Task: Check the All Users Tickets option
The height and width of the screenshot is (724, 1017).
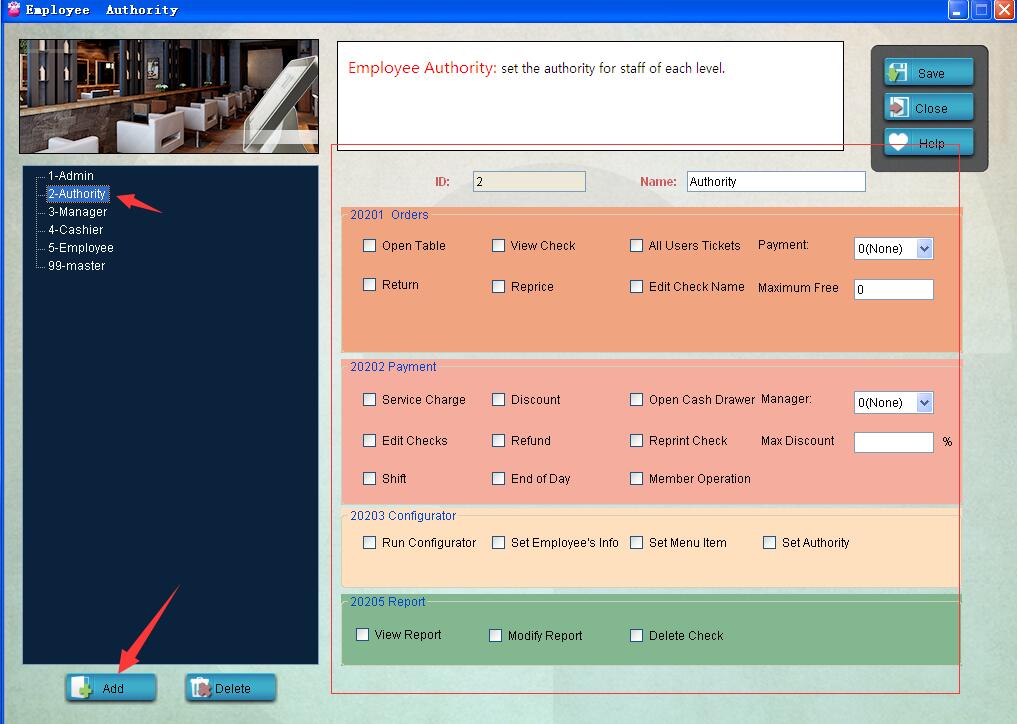Action: point(636,245)
